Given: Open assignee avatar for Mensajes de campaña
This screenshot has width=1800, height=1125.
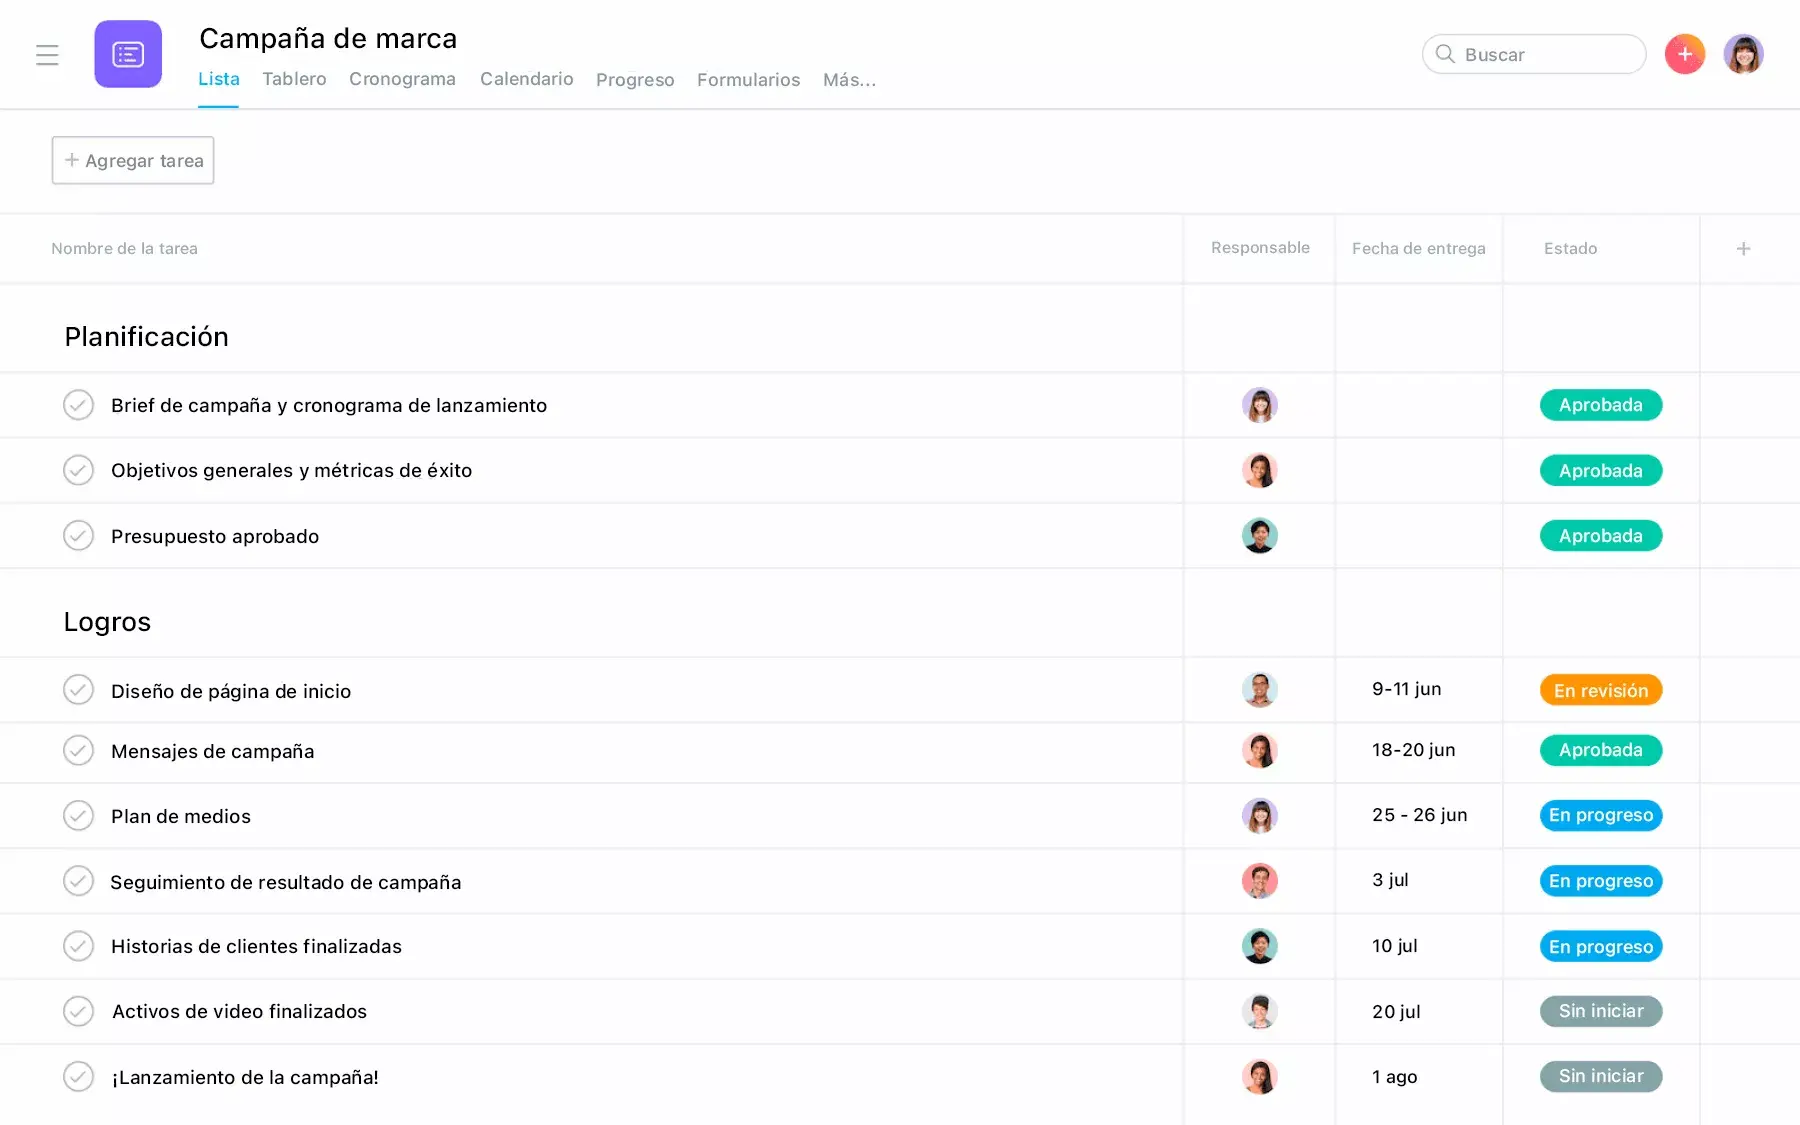Looking at the screenshot, I should (x=1260, y=750).
